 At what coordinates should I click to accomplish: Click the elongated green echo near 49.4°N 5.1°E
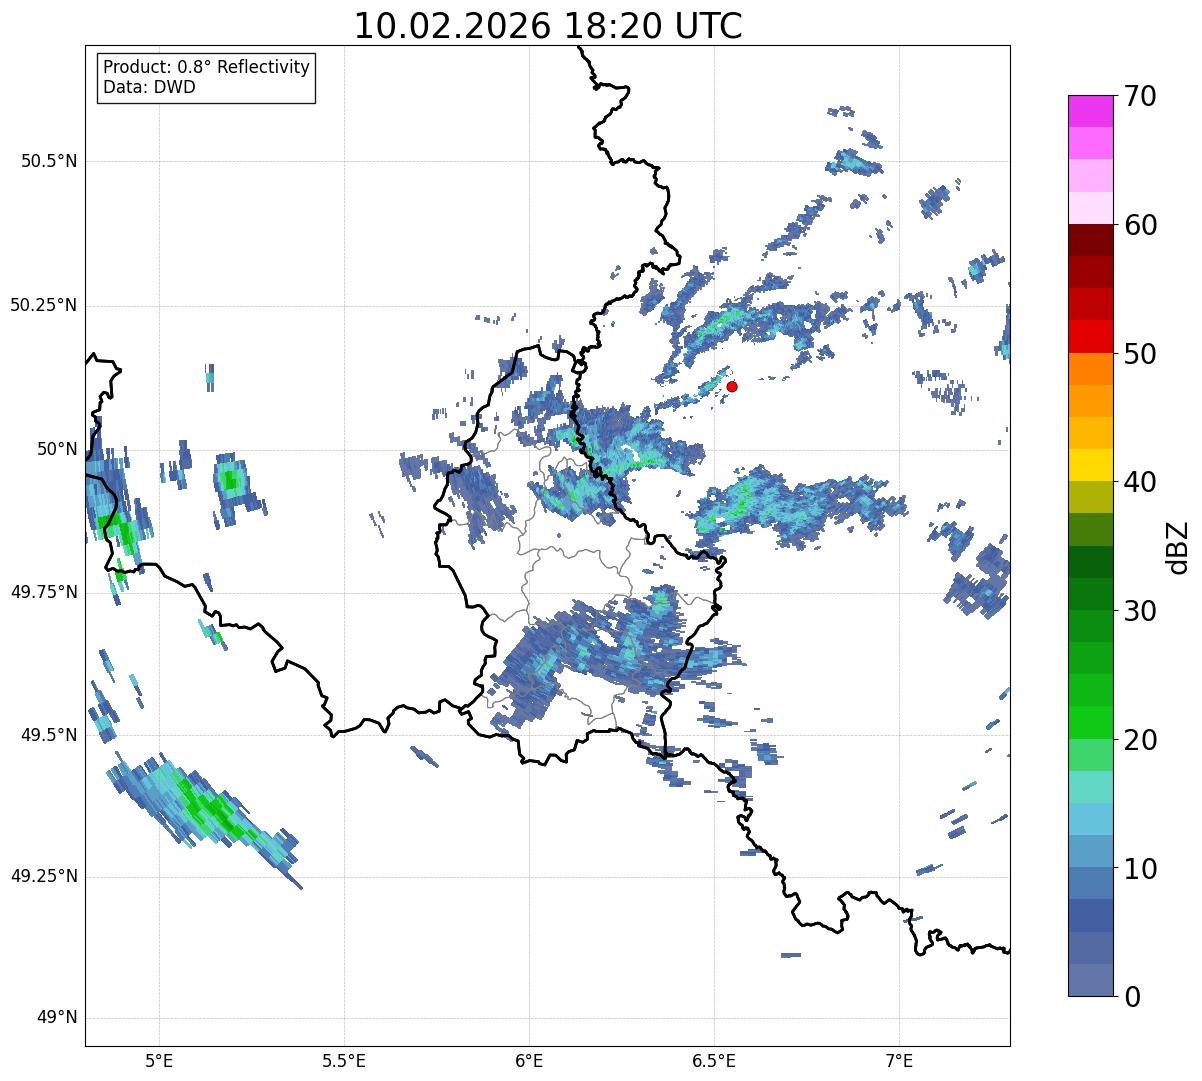pyautogui.click(x=206, y=806)
